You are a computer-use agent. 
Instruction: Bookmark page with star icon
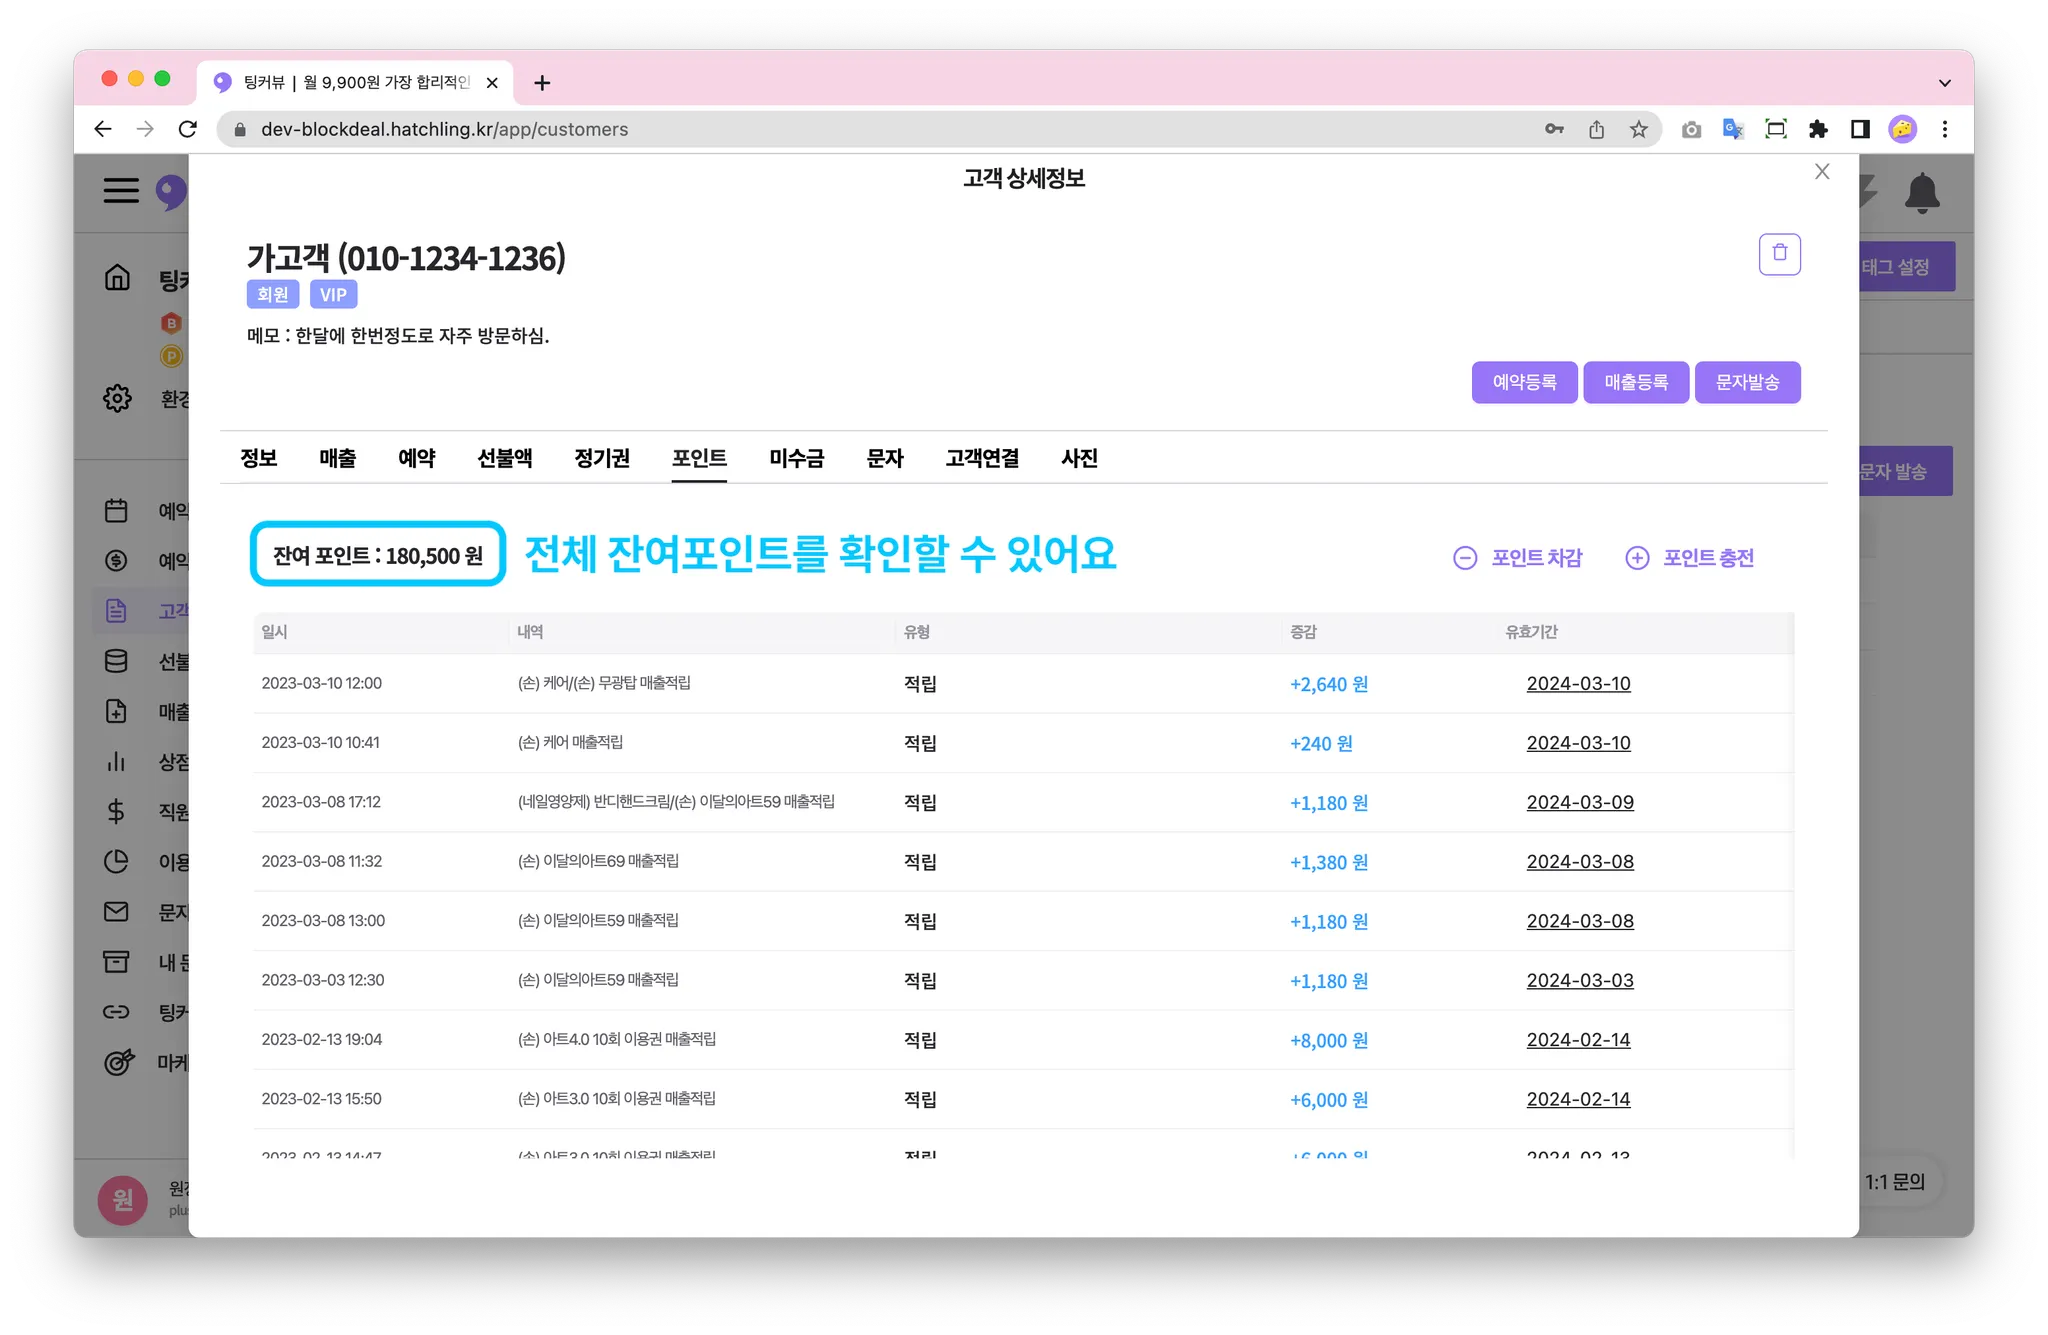pyautogui.click(x=1638, y=129)
